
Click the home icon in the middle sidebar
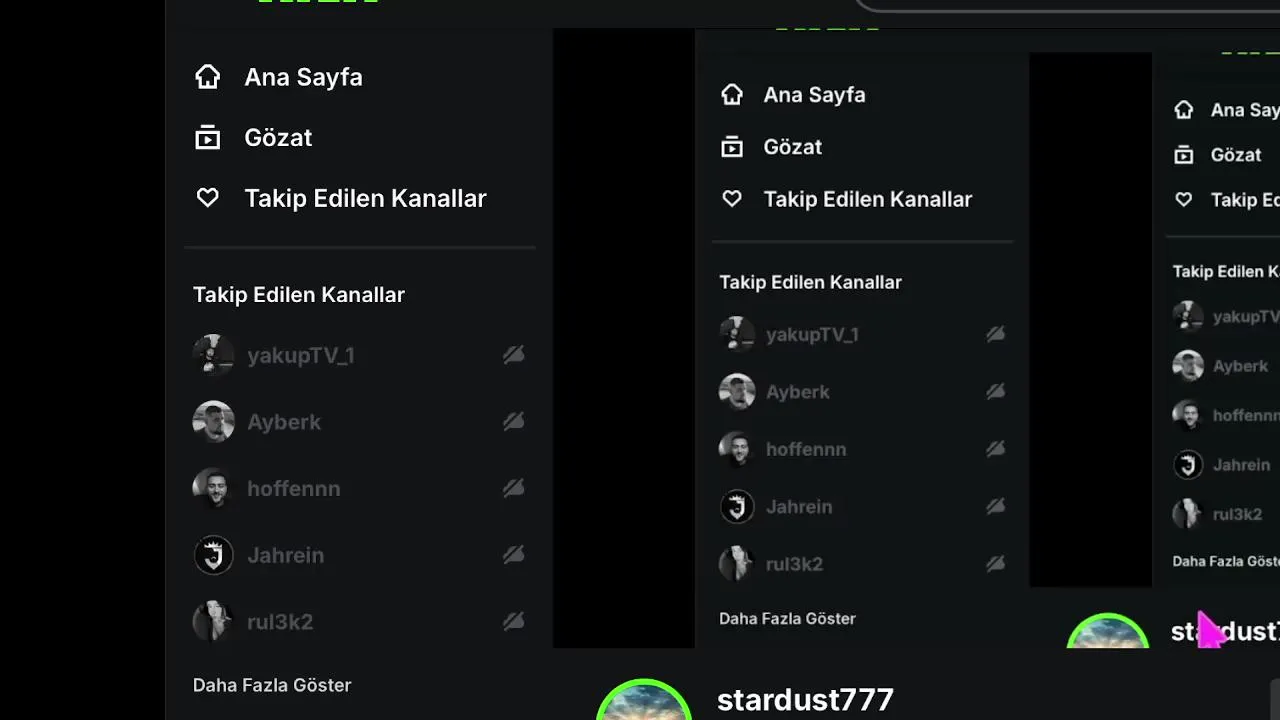pyautogui.click(x=732, y=95)
